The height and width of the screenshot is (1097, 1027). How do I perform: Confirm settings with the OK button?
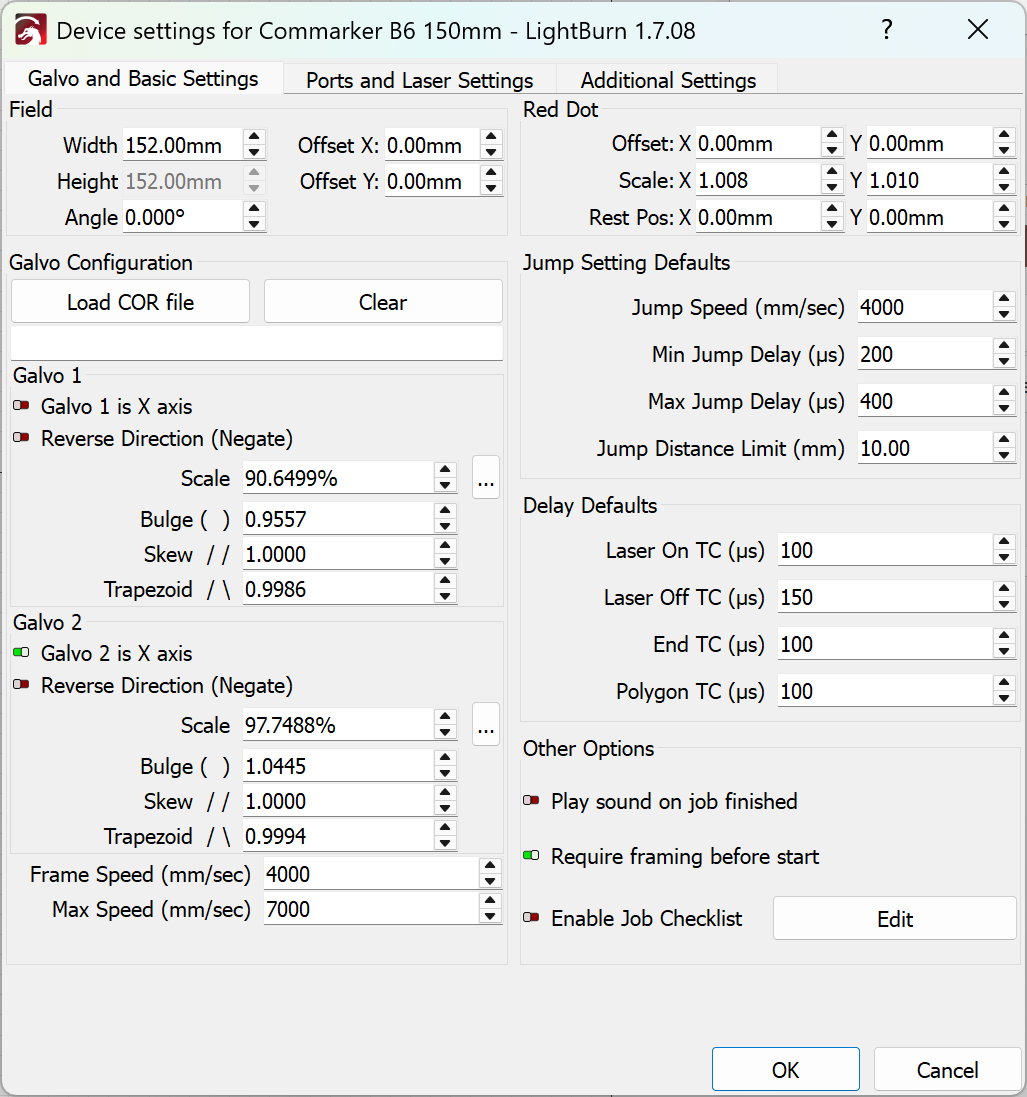click(785, 1070)
